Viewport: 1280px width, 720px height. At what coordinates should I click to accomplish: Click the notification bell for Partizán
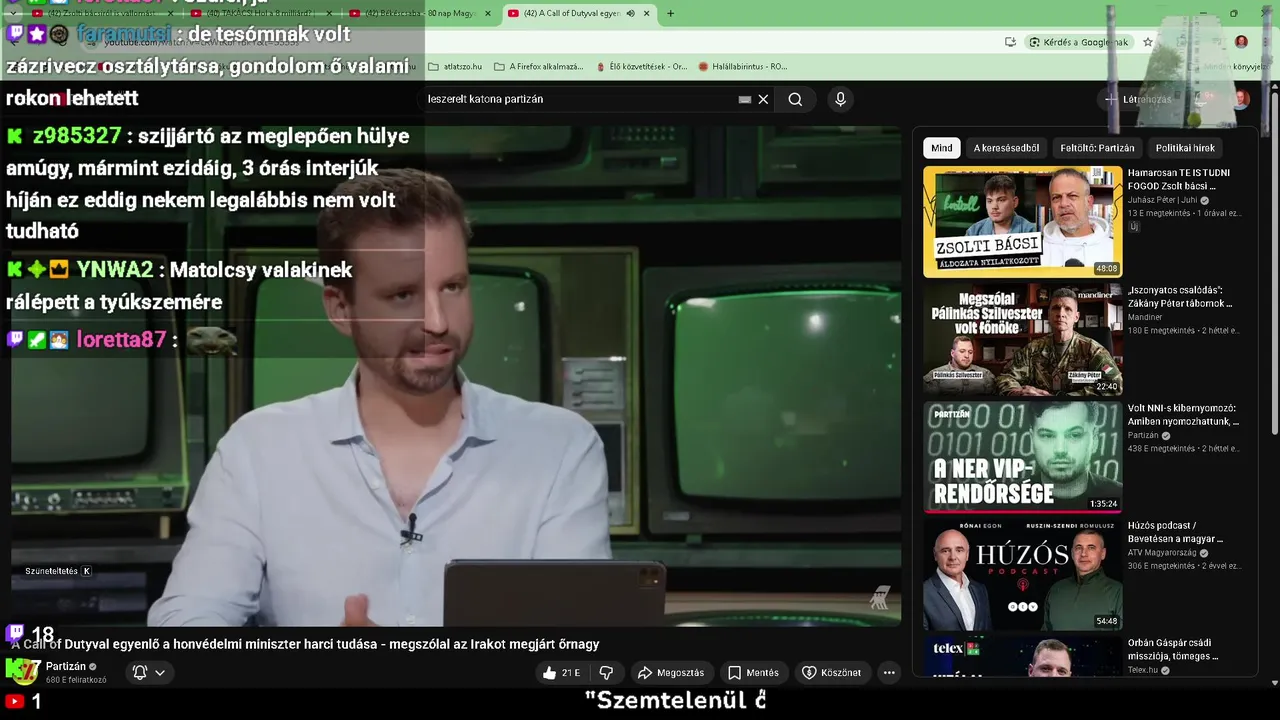tap(140, 673)
